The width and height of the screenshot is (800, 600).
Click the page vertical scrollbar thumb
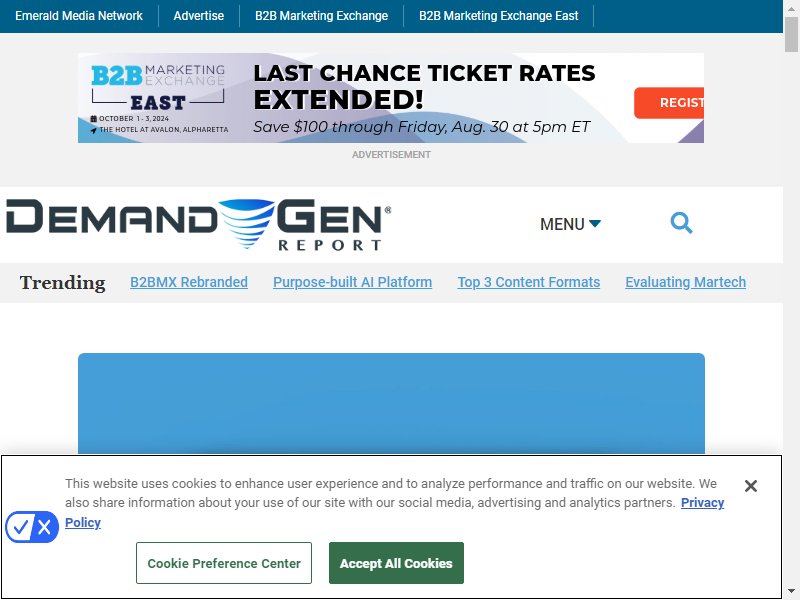click(791, 34)
